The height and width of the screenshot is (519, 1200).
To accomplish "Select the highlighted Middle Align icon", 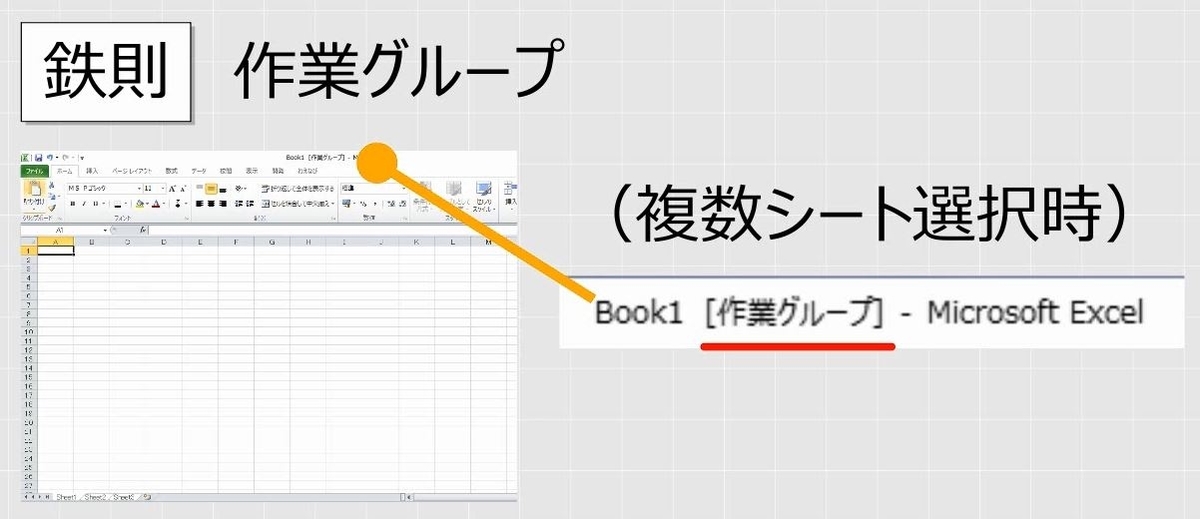I will click(211, 188).
